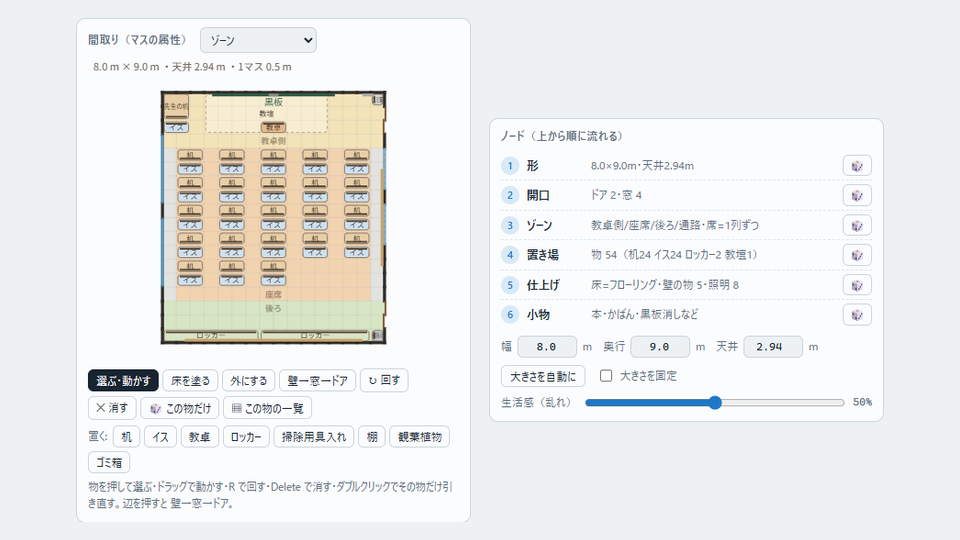Image resolution: width=960 pixels, height=540 pixels.
Task: Place a 机 from the 置く row
Action: (126, 437)
